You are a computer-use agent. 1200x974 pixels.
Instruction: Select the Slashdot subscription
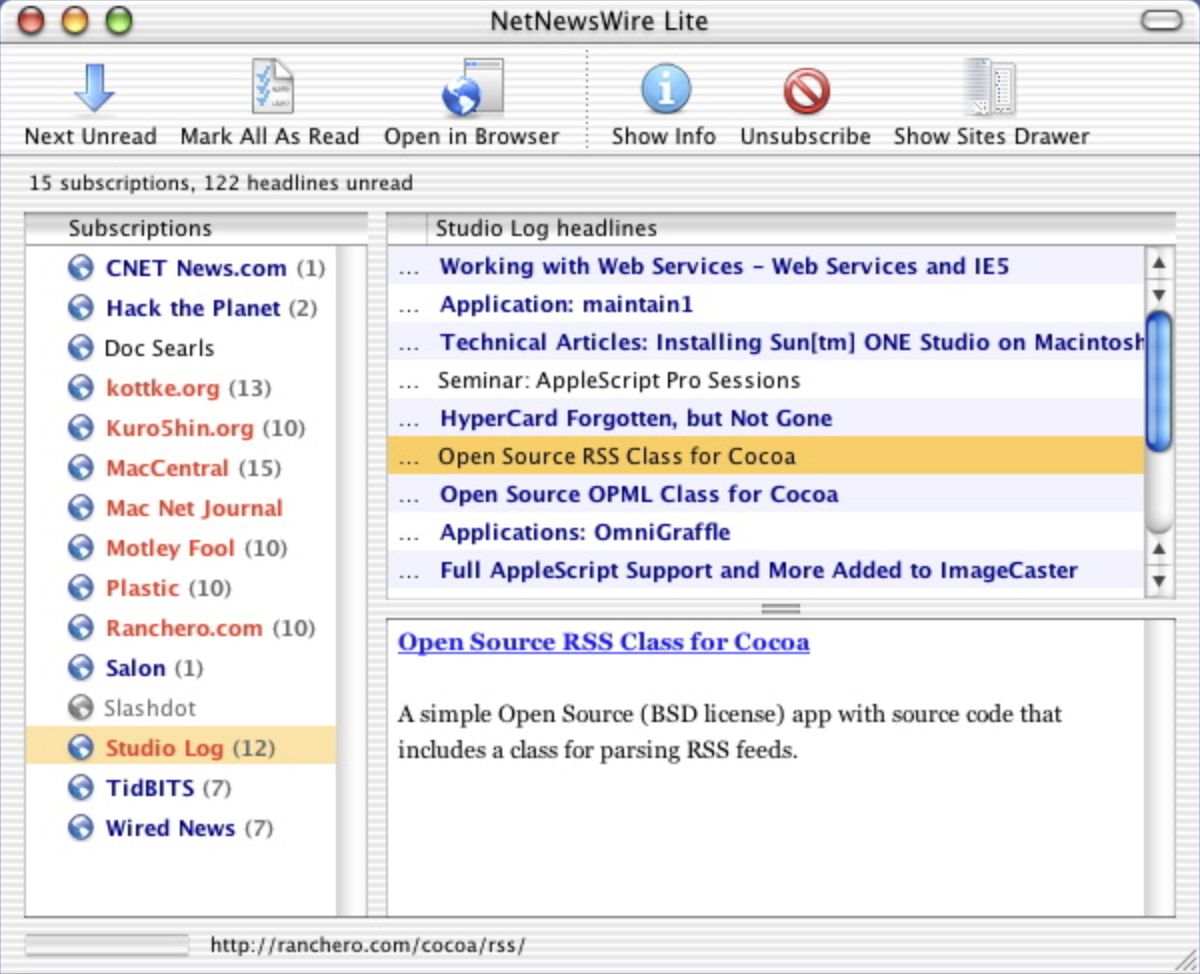[x=182, y=708]
